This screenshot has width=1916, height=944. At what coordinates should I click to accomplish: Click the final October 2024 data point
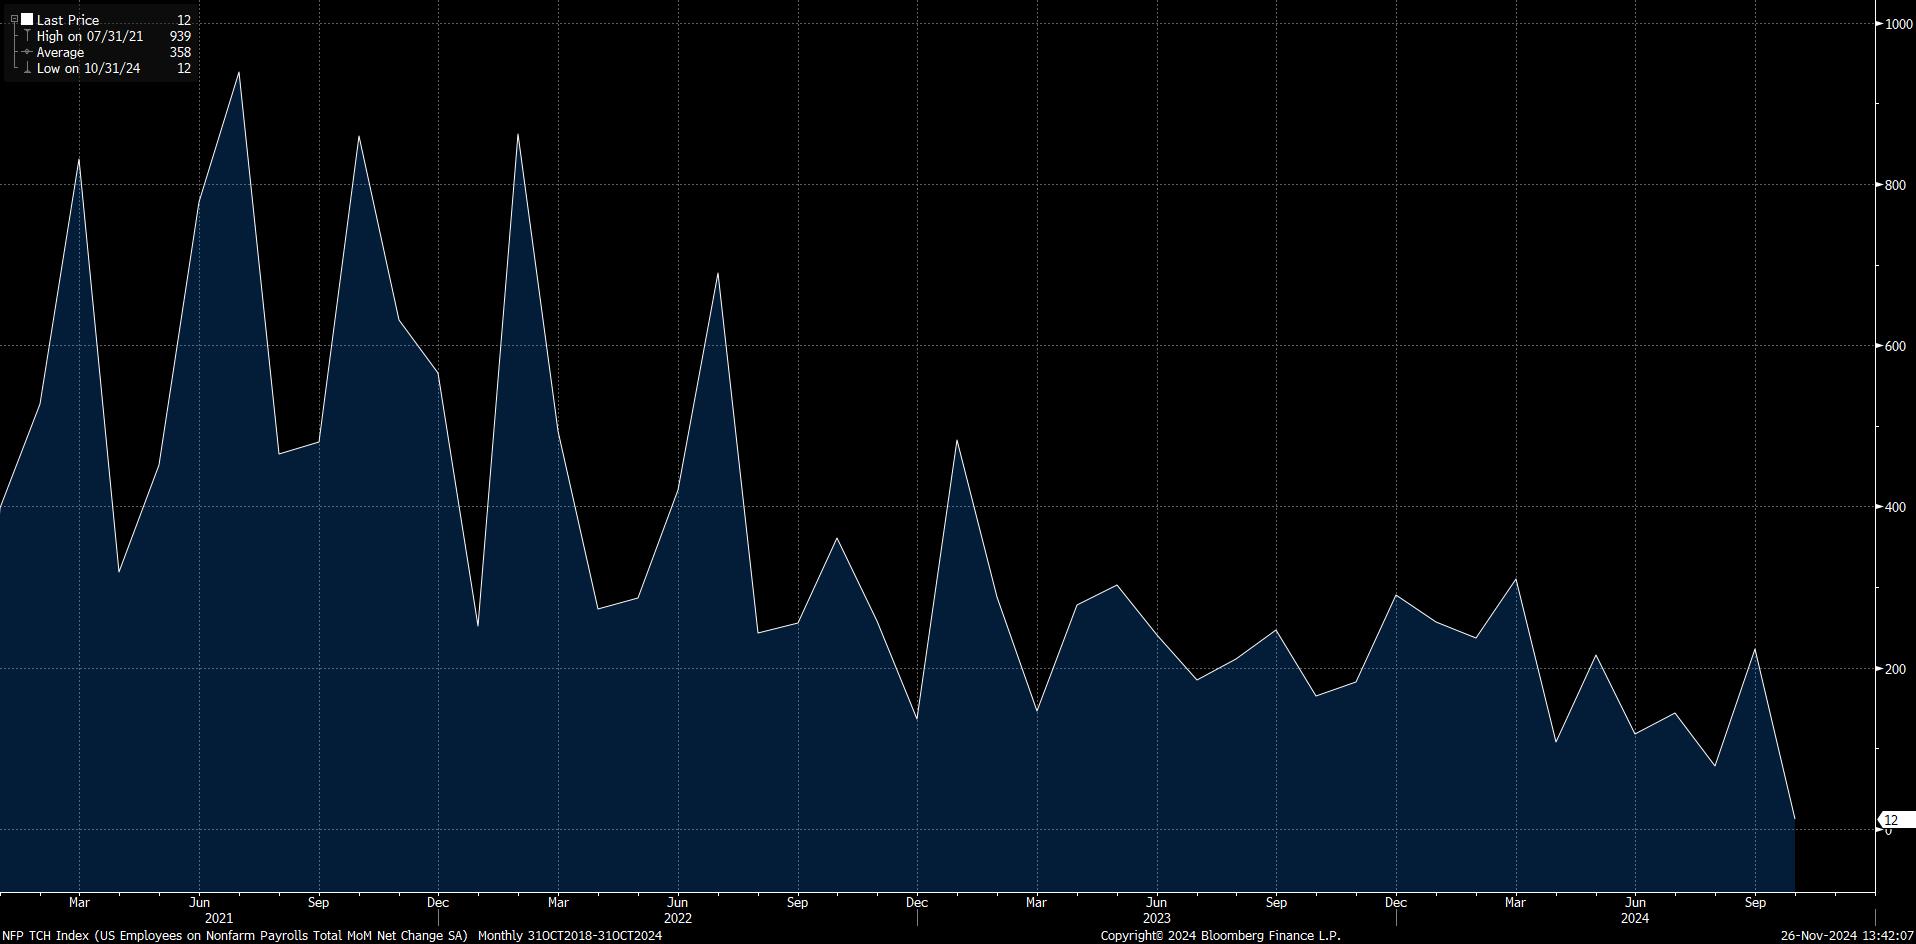[1795, 819]
